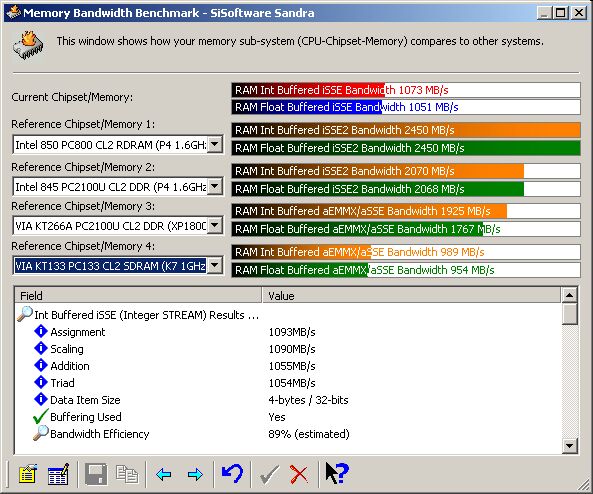Viewport: 593px width, 494px height.
Task: Click the Current Chipset/Memory label
Action: [72, 97]
